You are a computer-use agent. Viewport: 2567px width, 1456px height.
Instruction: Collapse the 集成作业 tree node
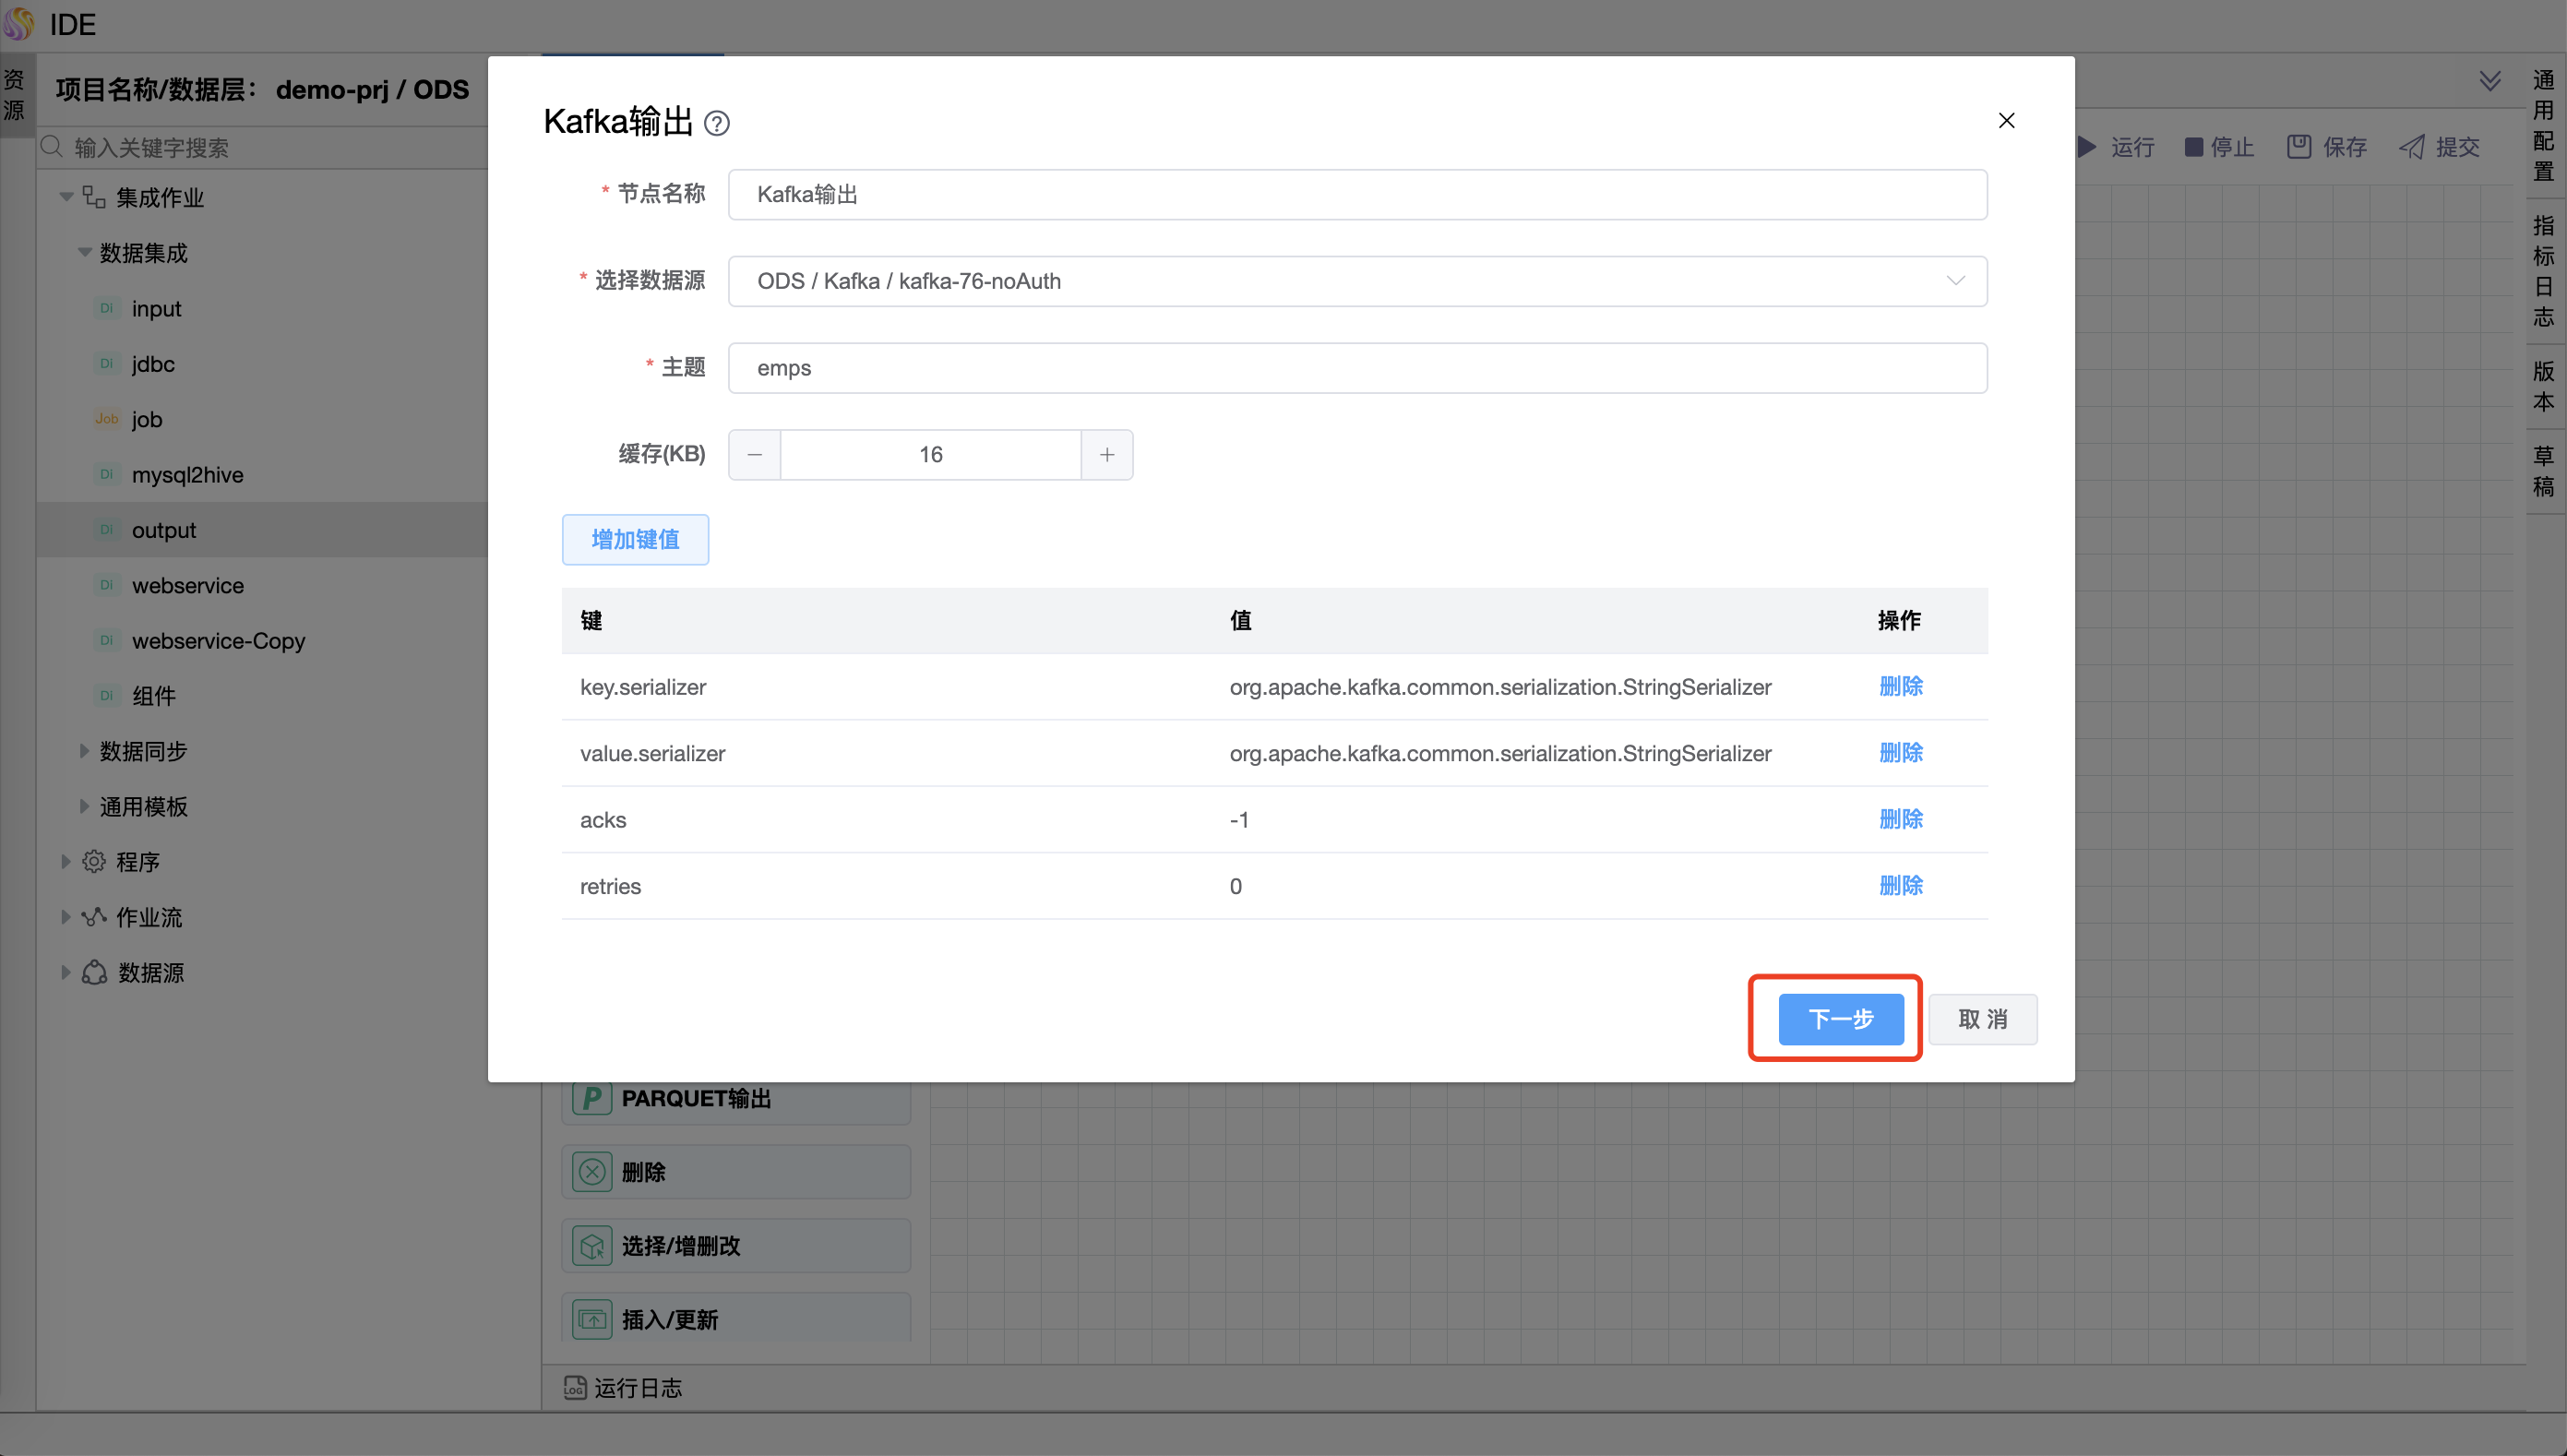66,197
